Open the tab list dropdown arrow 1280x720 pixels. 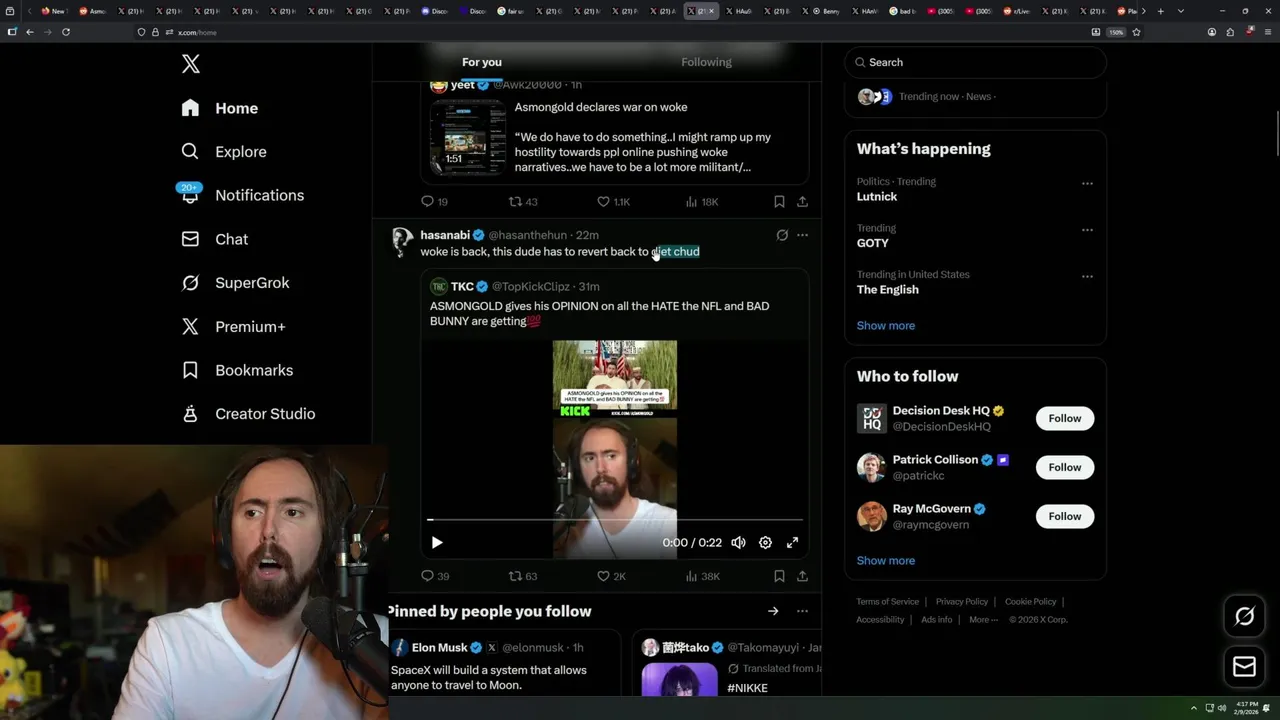pos(1182,11)
